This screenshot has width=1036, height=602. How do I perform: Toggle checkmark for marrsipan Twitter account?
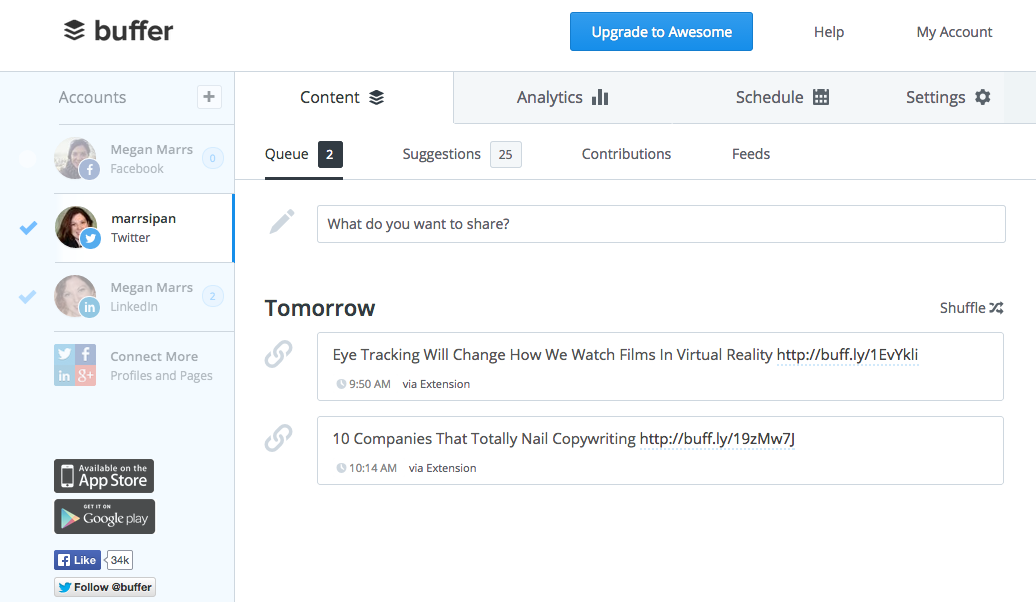click(28, 228)
